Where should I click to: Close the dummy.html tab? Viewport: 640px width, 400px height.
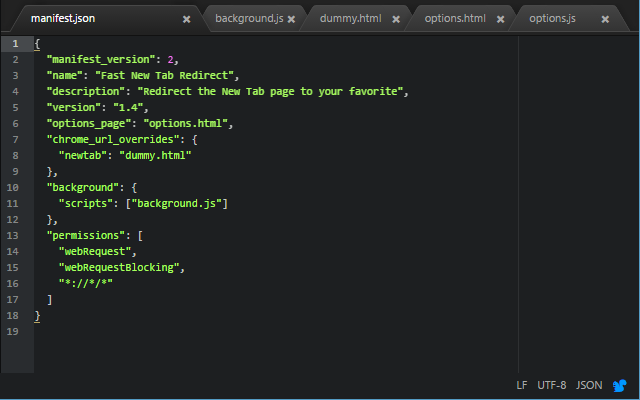(x=396, y=19)
